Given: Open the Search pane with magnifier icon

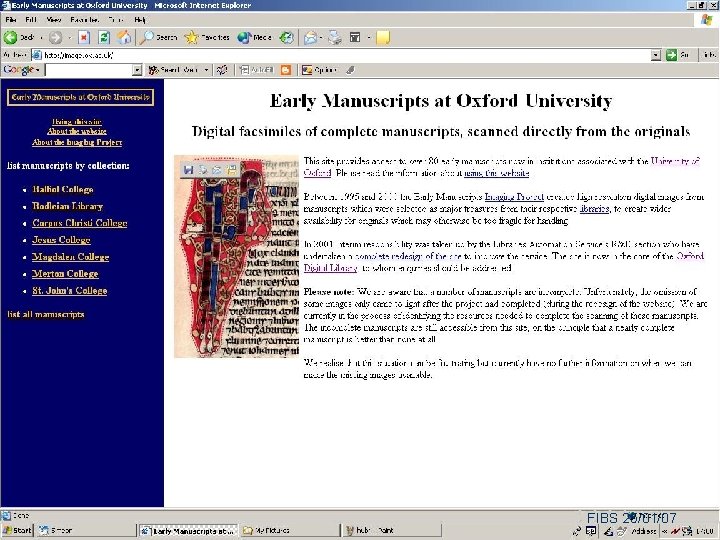Looking at the screenshot, I should pyautogui.click(x=159, y=38).
